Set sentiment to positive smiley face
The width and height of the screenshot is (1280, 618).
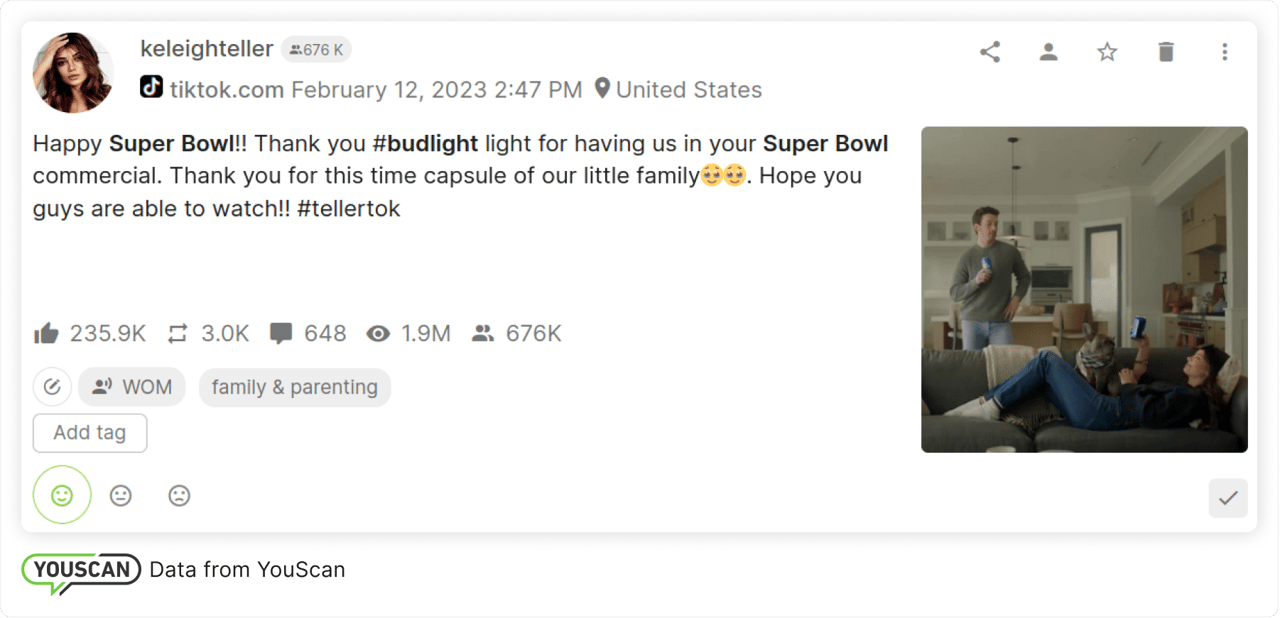(x=62, y=495)
